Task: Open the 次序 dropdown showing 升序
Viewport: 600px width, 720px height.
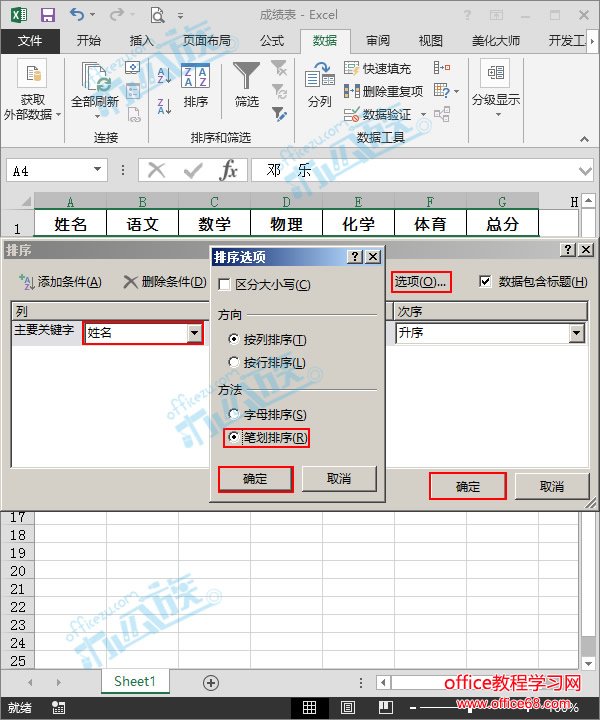Action: tap(576, 333)
